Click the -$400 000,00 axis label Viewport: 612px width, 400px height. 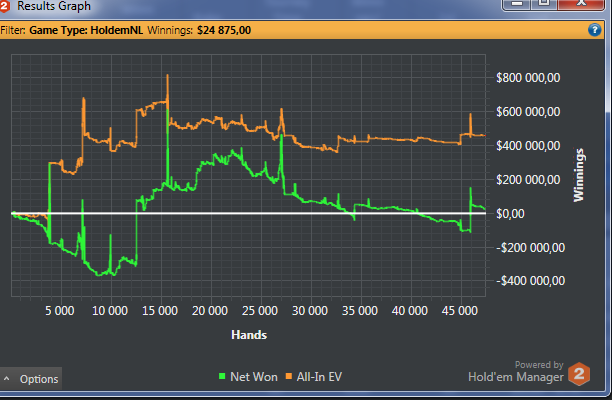click(530, 281)
